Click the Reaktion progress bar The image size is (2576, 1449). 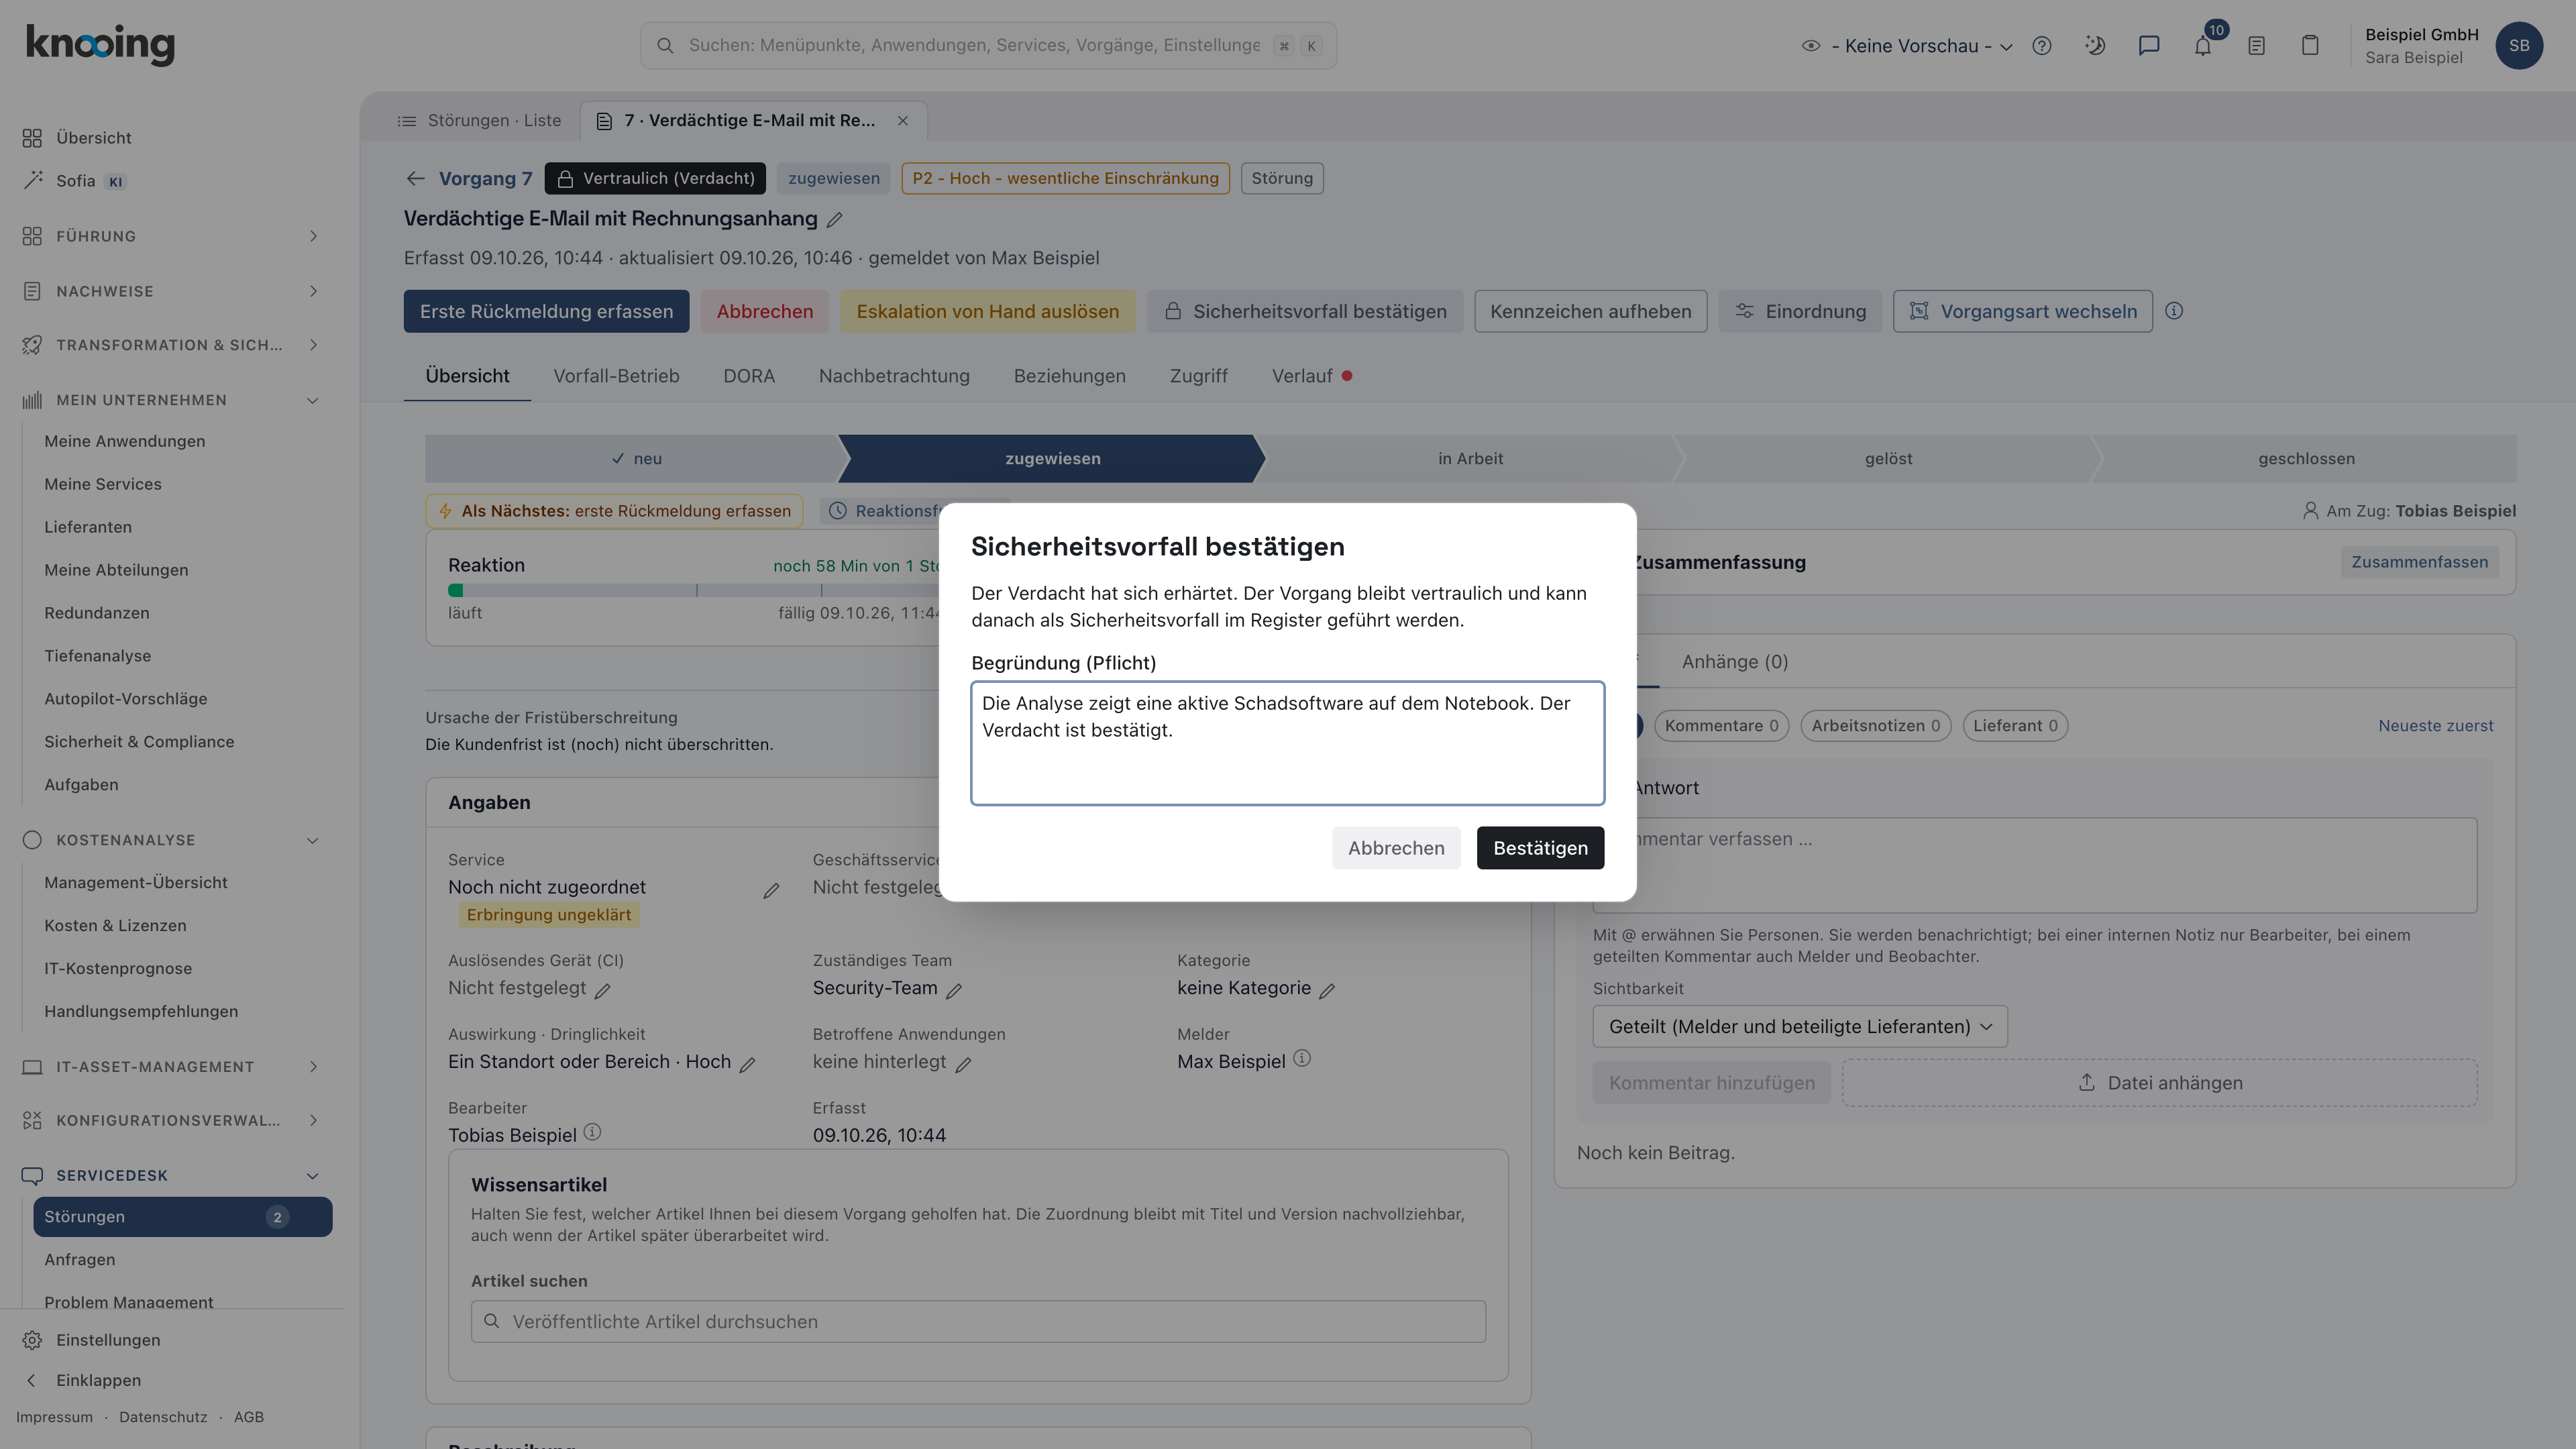(694, 591)
